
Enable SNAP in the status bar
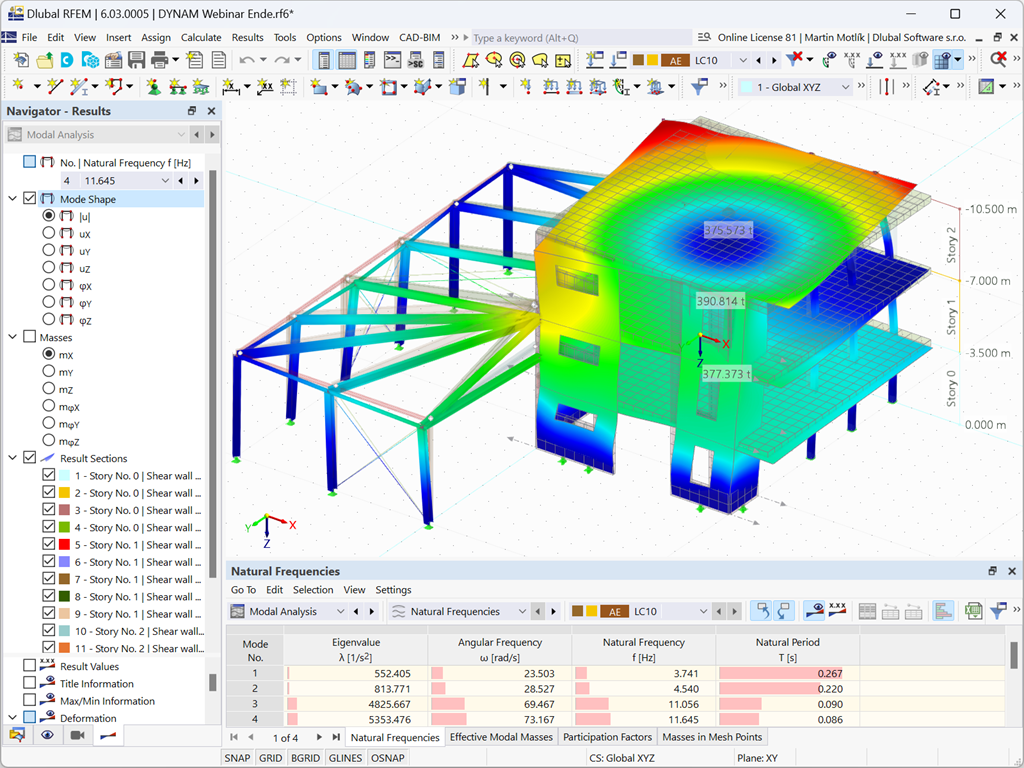tap(237, 757)
